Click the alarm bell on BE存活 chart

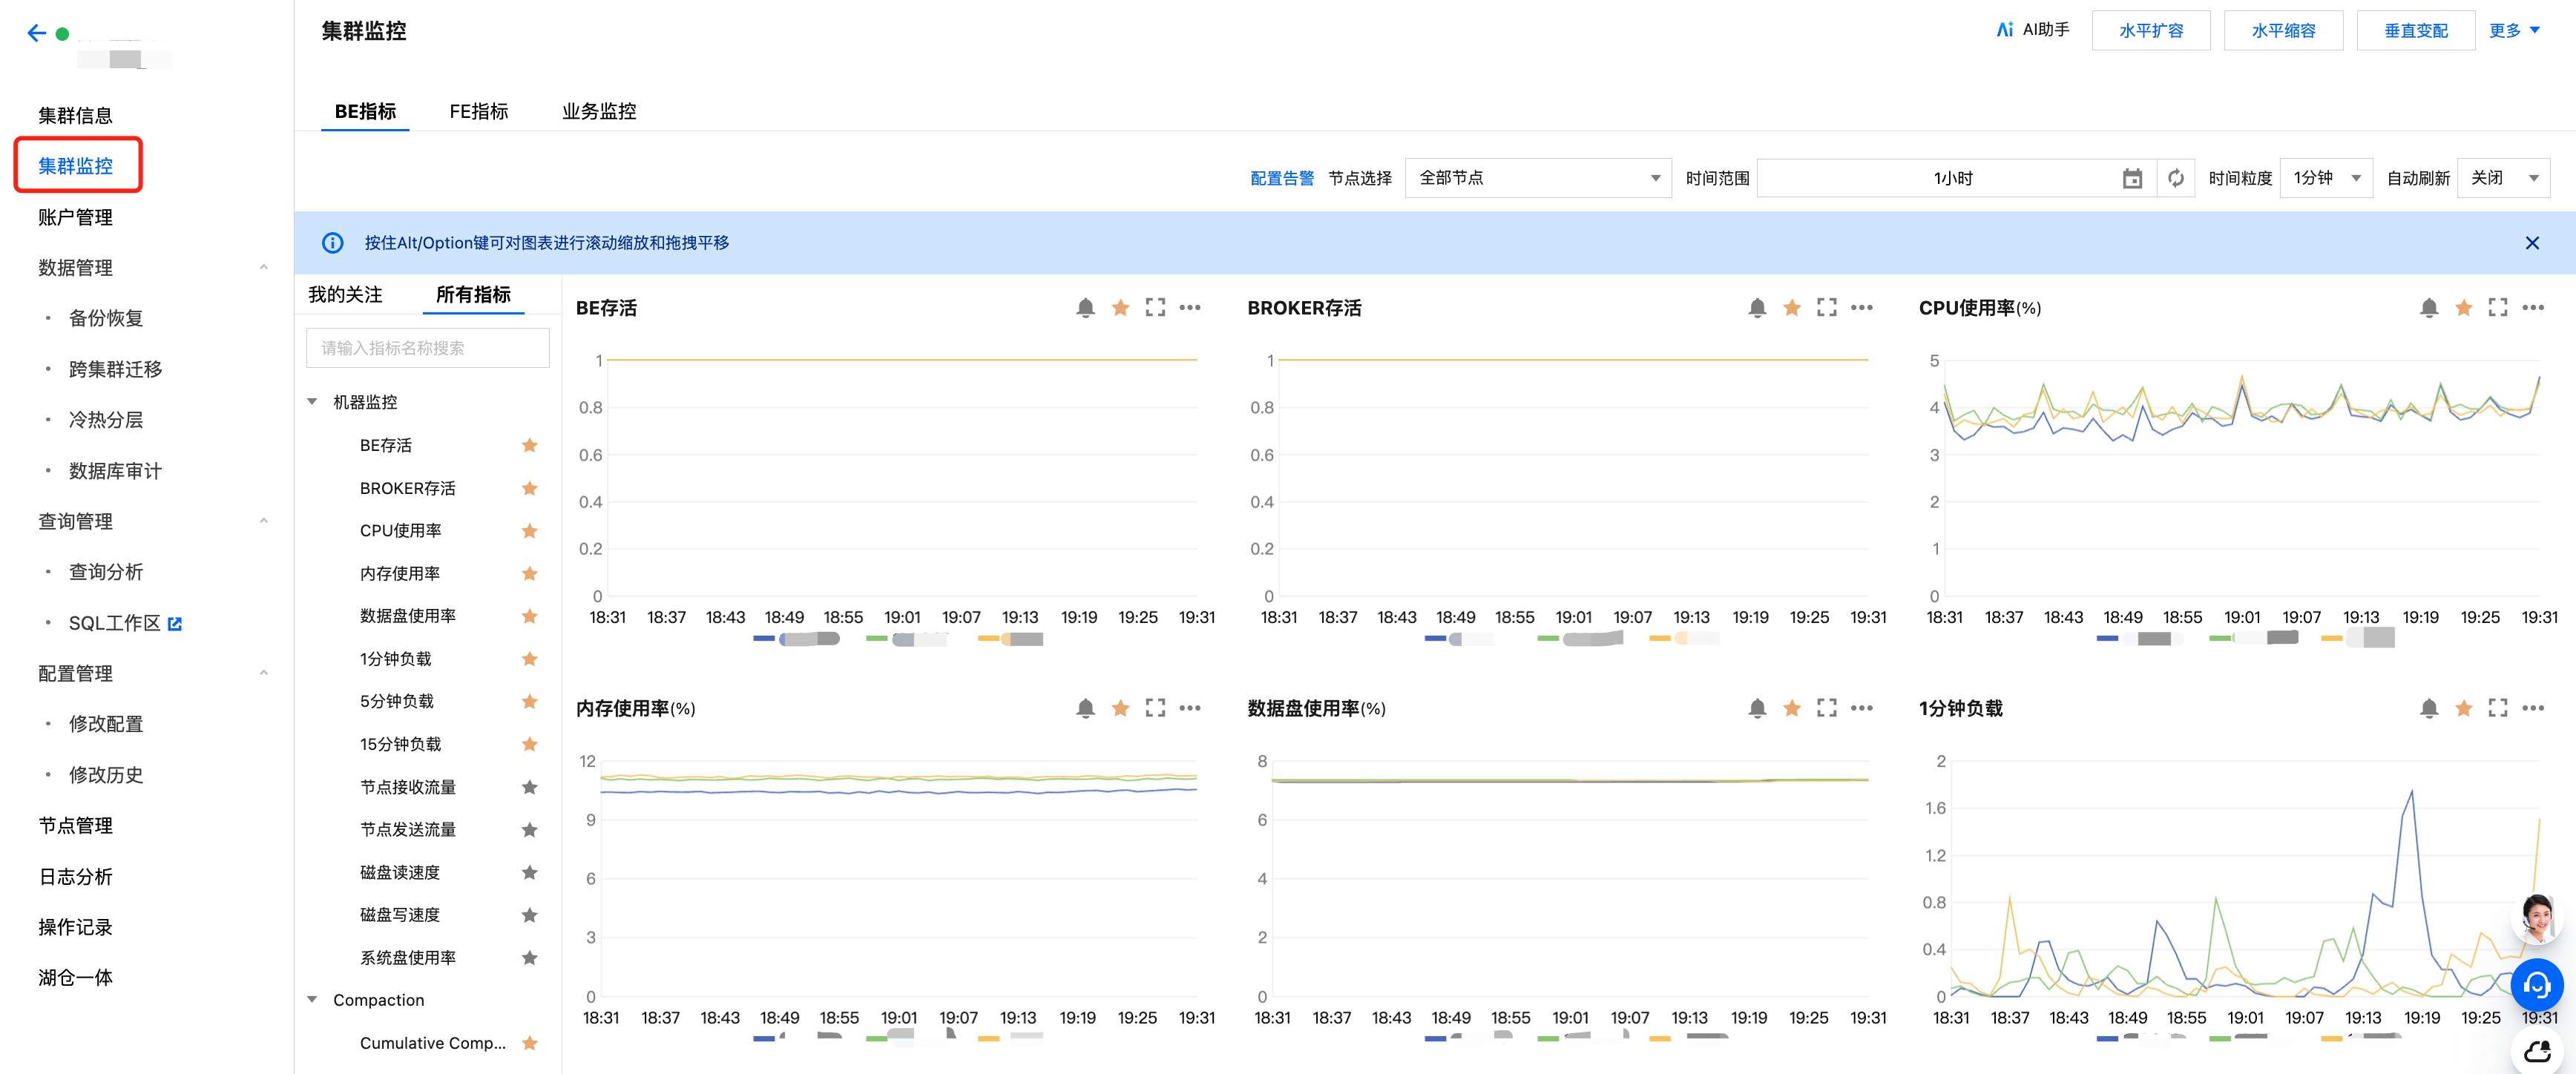point(1085,308)
